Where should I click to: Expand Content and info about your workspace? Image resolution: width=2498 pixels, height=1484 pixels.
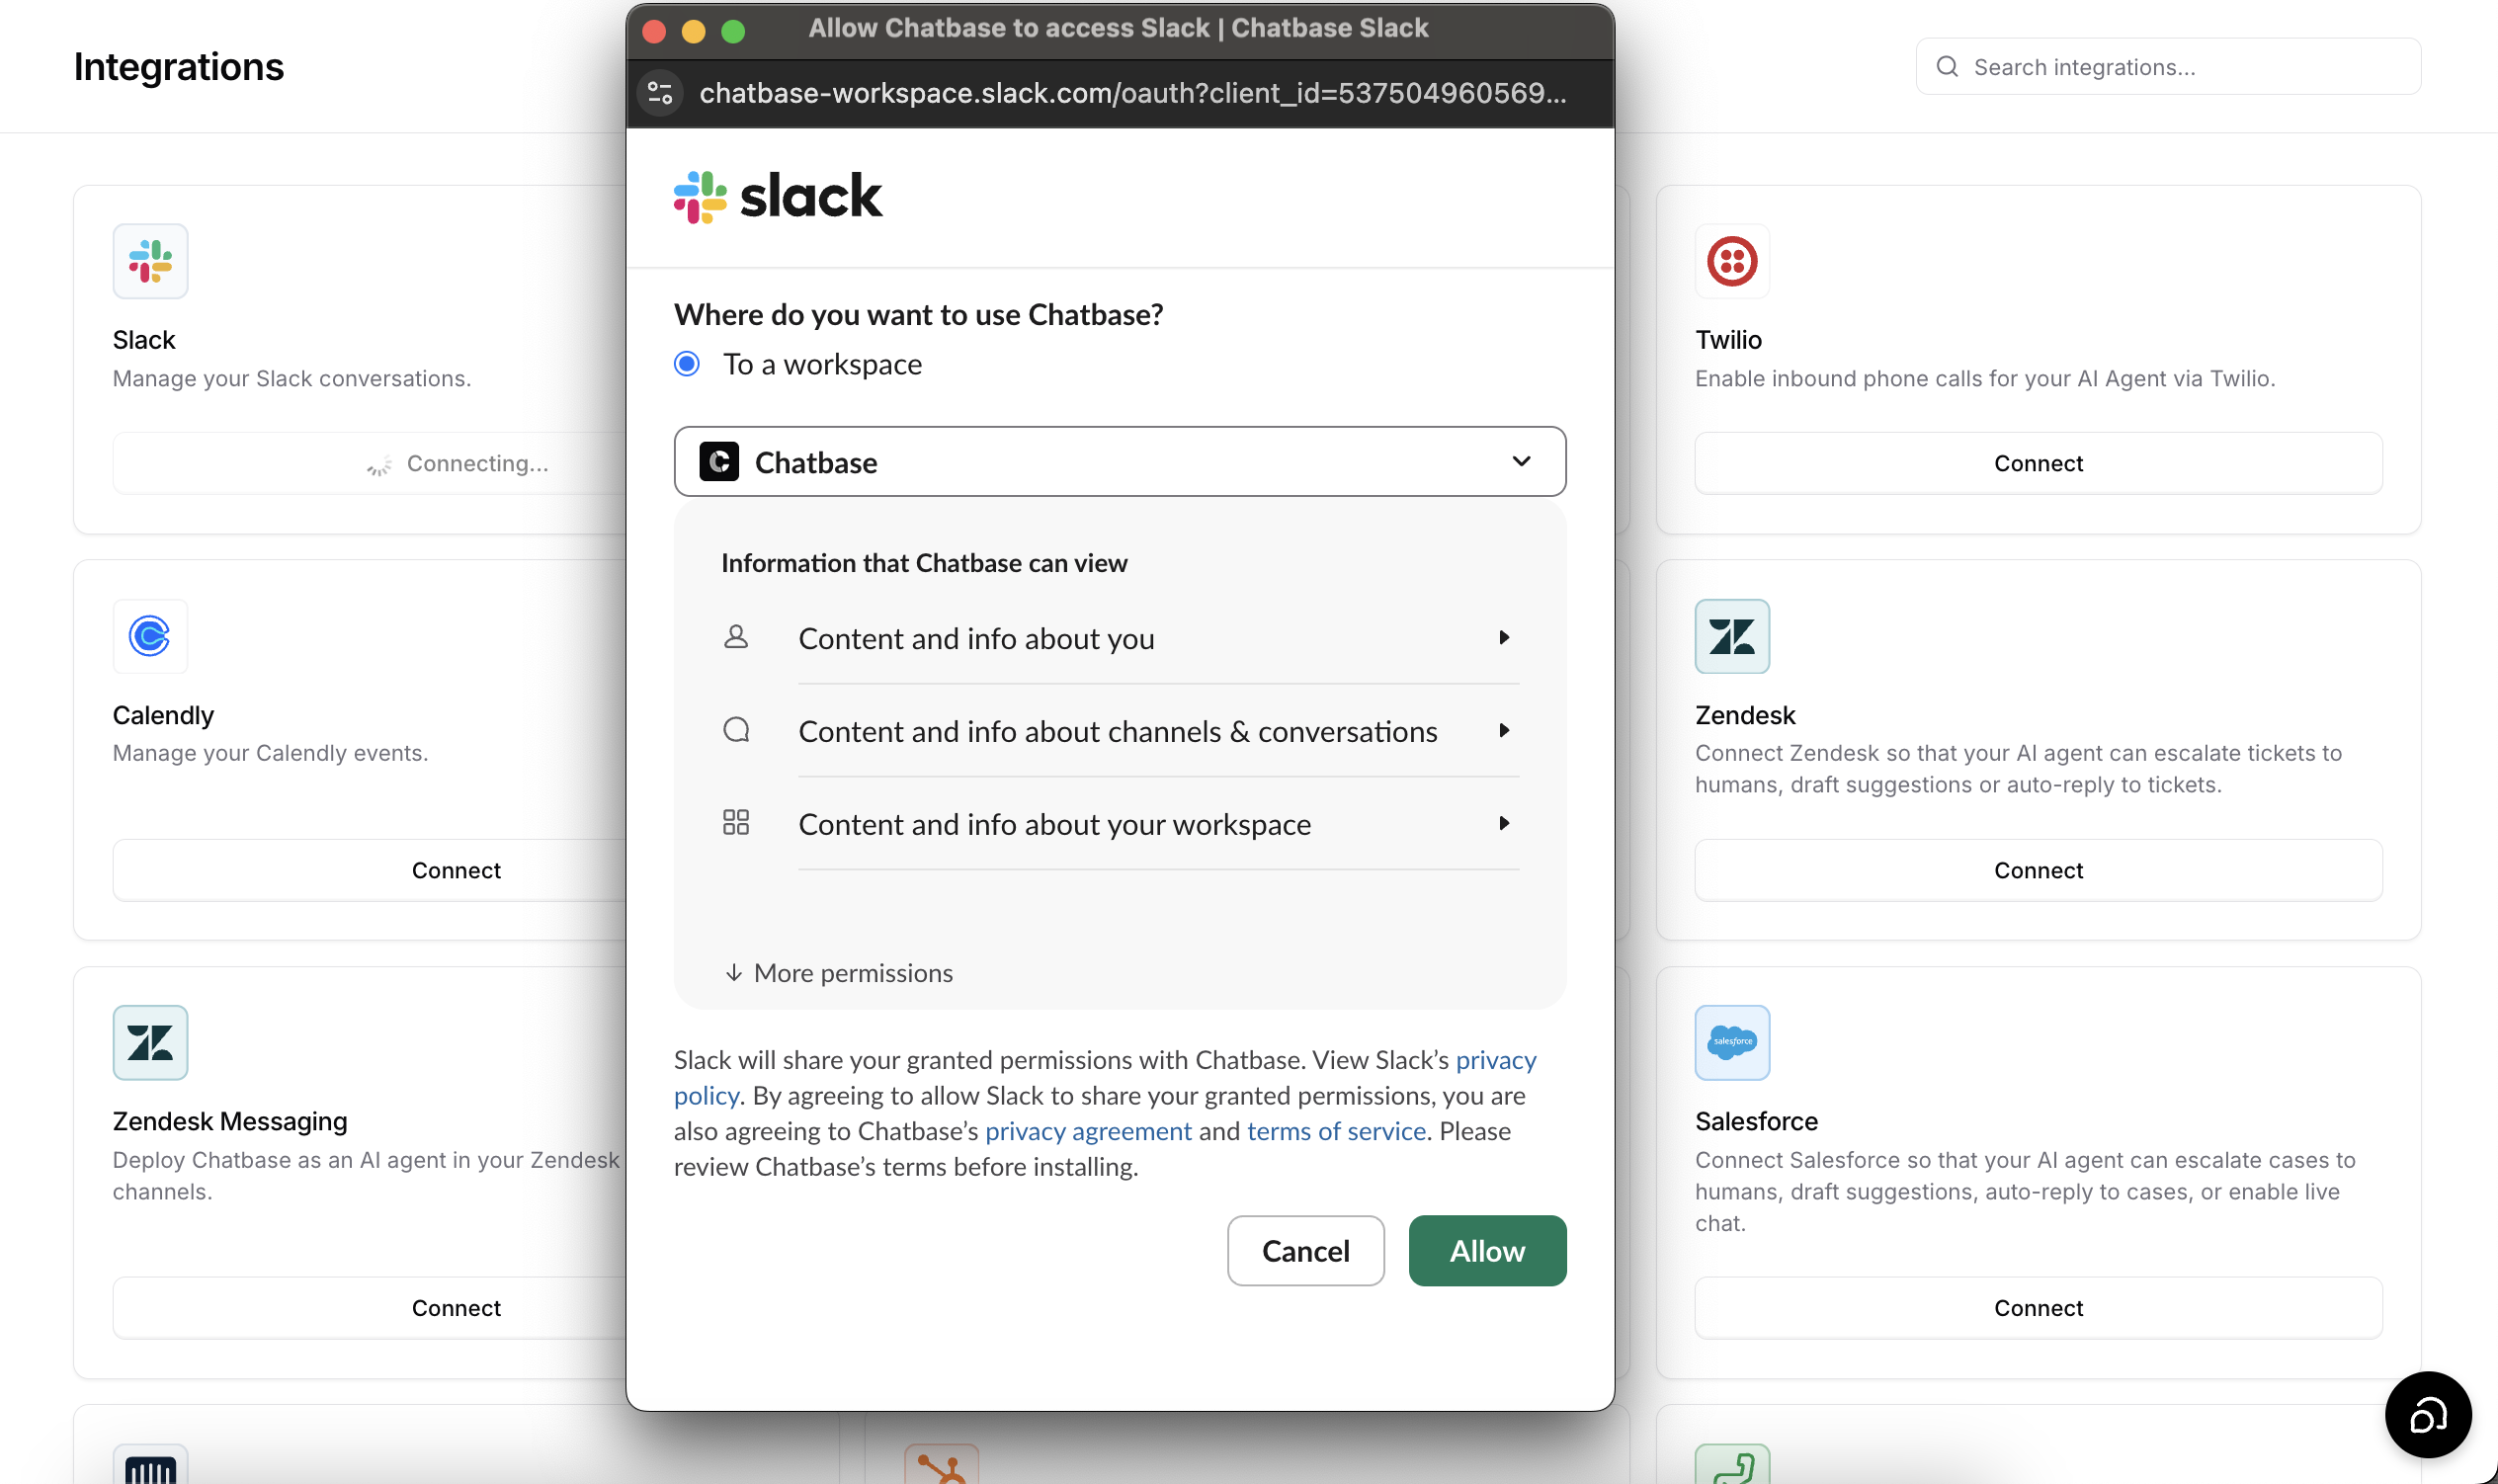click(x=1159, y=824)
